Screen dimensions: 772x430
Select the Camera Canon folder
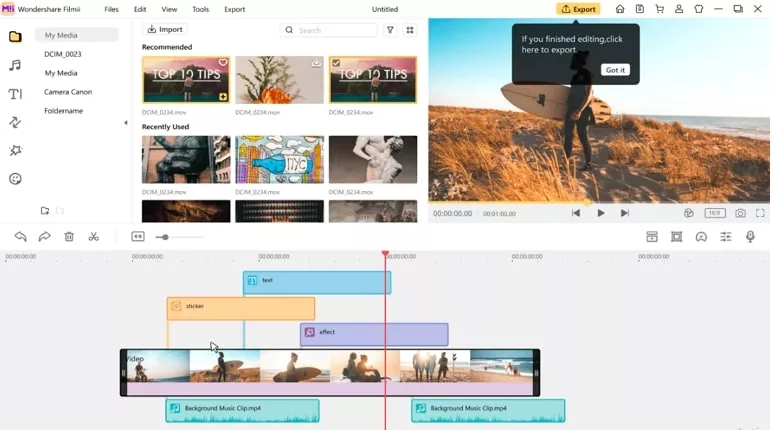(68, 92)
